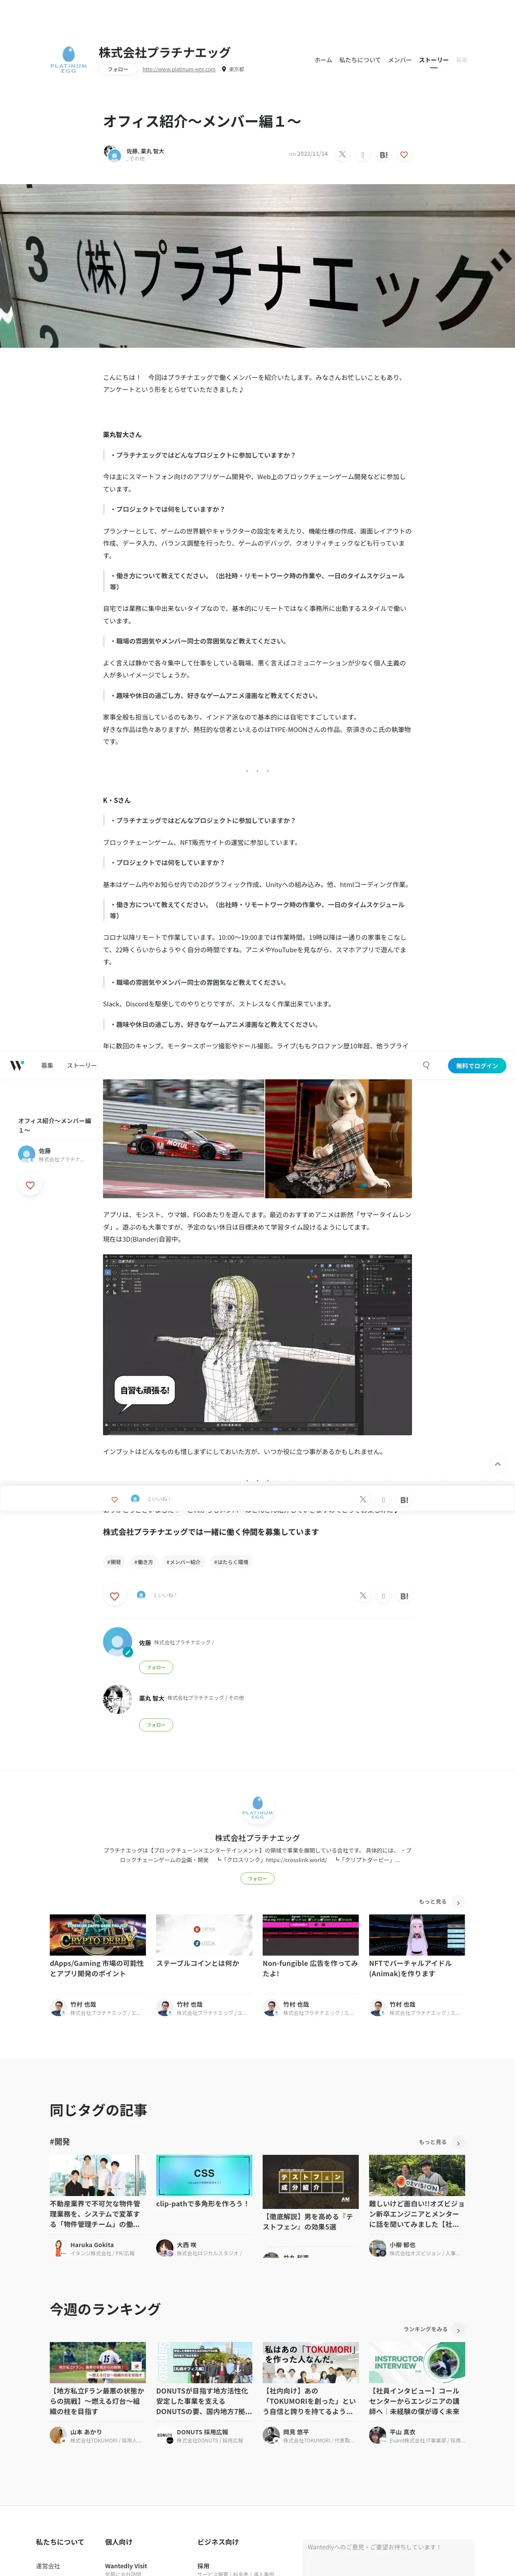Click もっと見る chevron above company stories

(458, 1902)
